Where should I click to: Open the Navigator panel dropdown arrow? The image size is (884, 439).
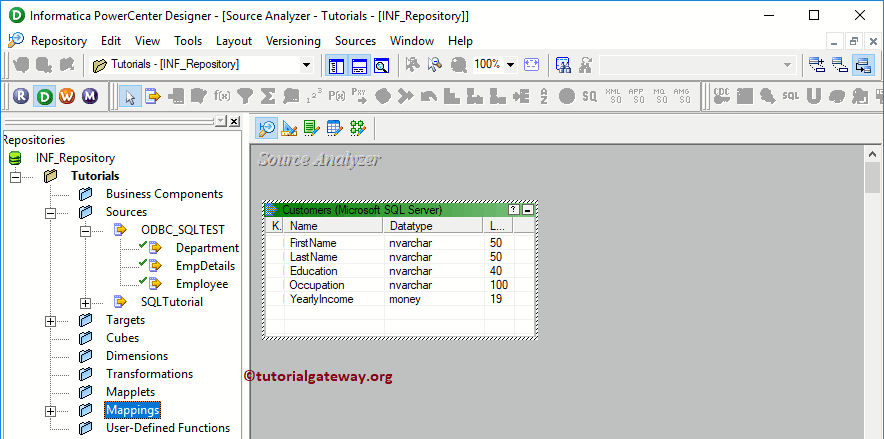click(x=220, y=121)
